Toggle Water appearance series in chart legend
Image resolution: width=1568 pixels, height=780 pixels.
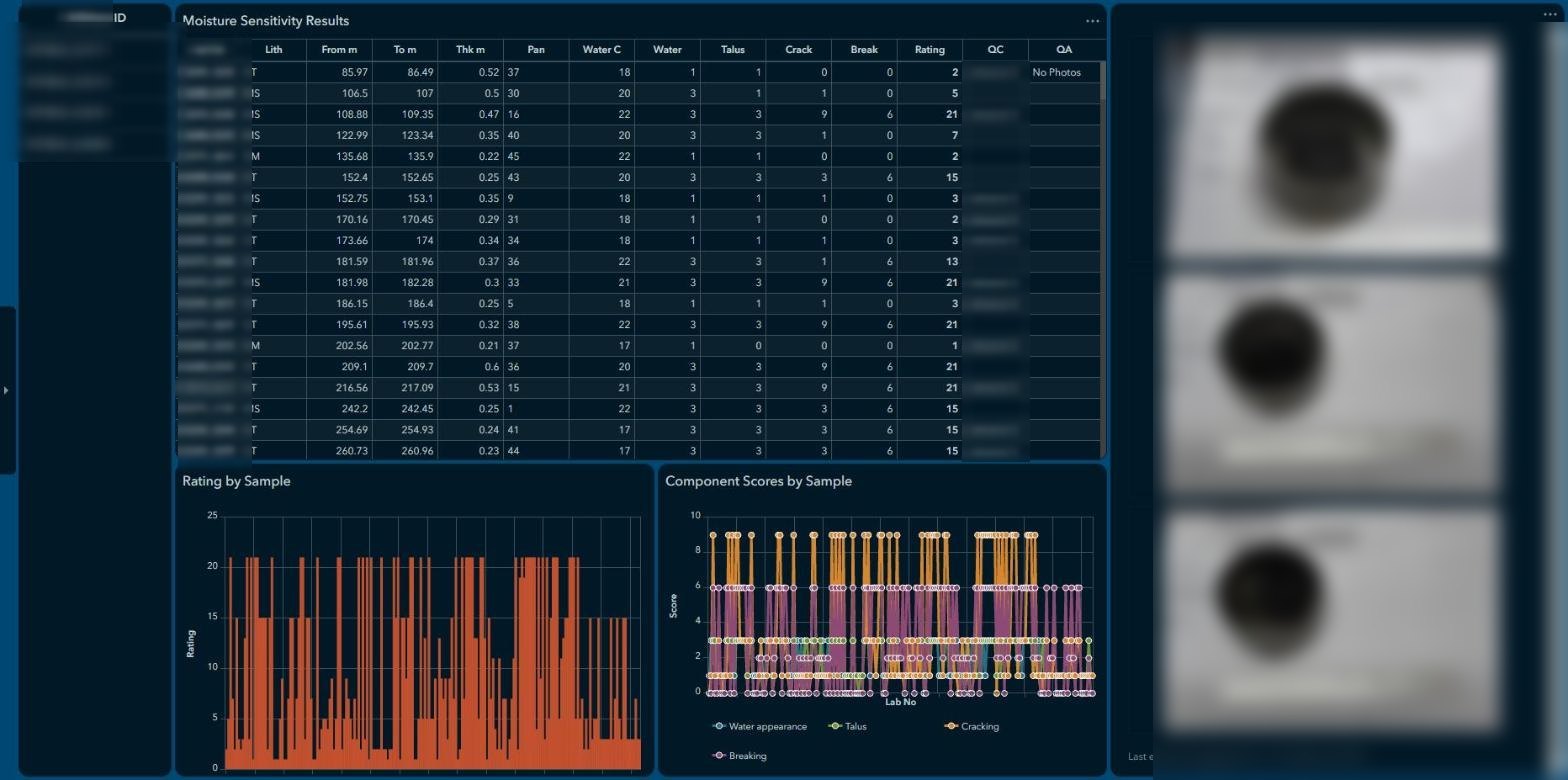point(759,727)
